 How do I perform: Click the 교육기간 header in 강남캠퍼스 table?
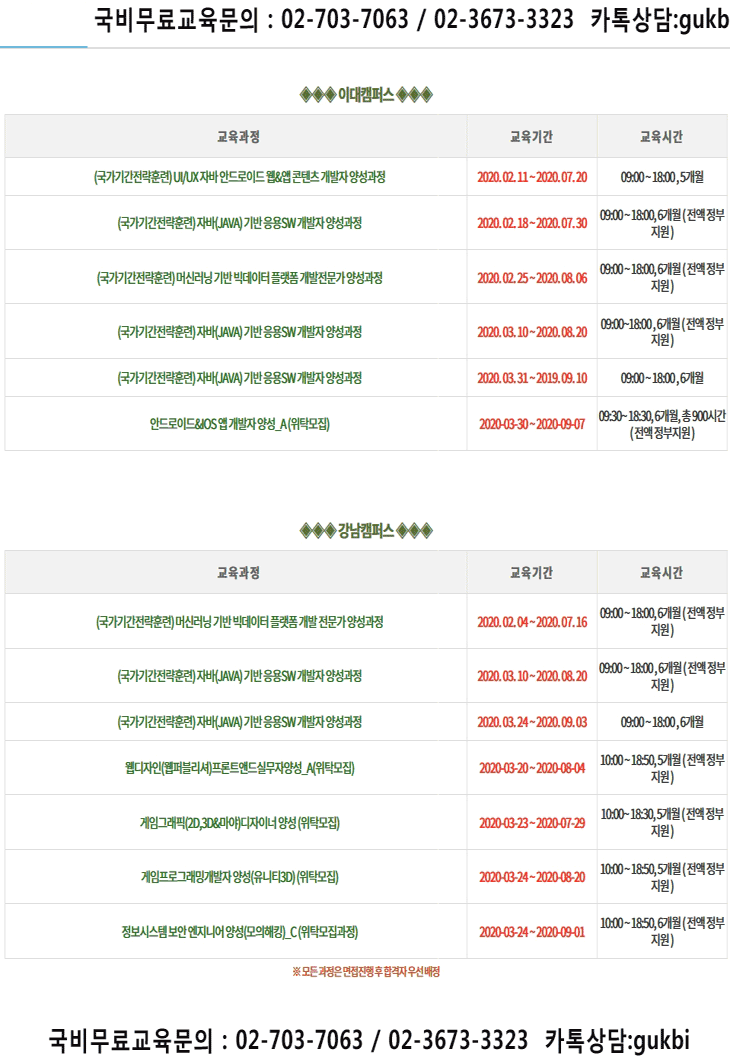tap(531, 573)
